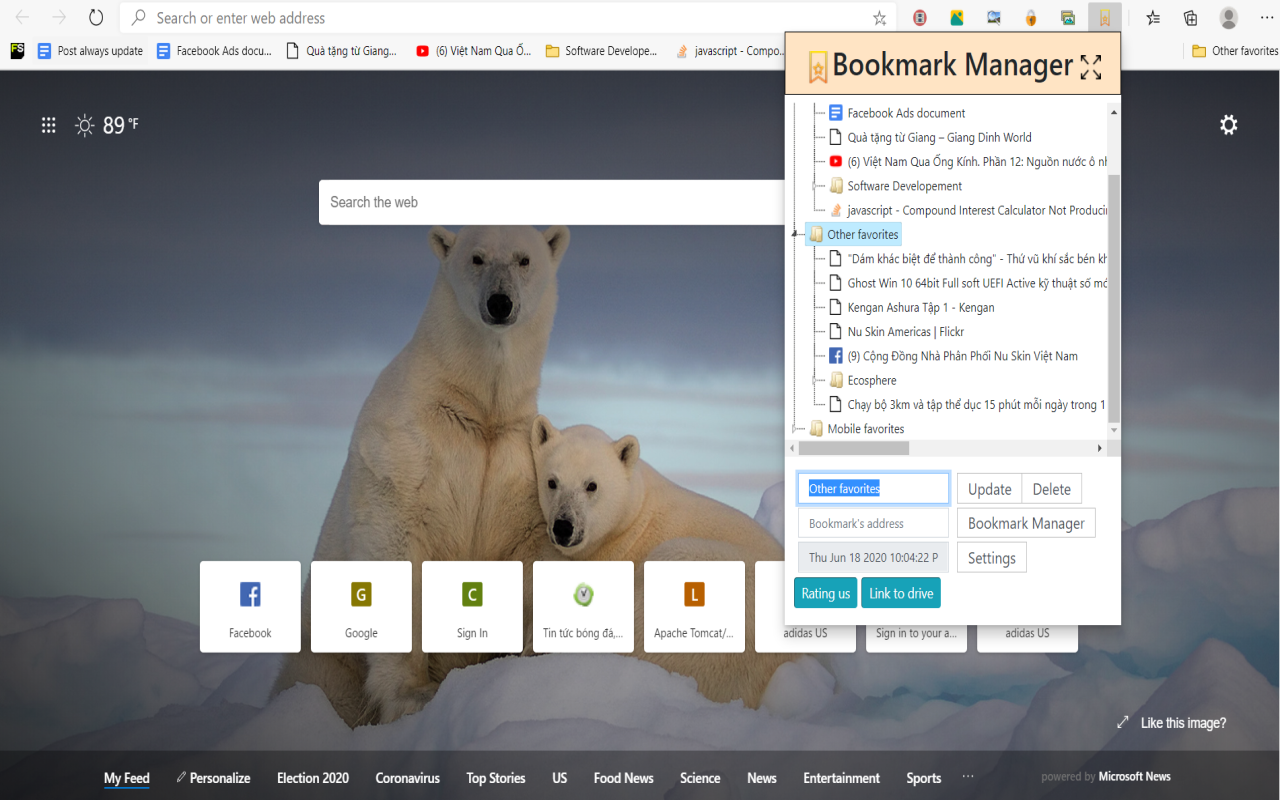Click the Bookmark Manager extension icon in toolbar

click(1104, 18)
